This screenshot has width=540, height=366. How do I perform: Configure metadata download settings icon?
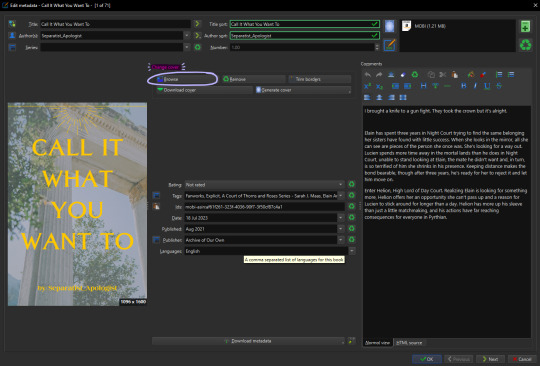(x=351, y=341)
